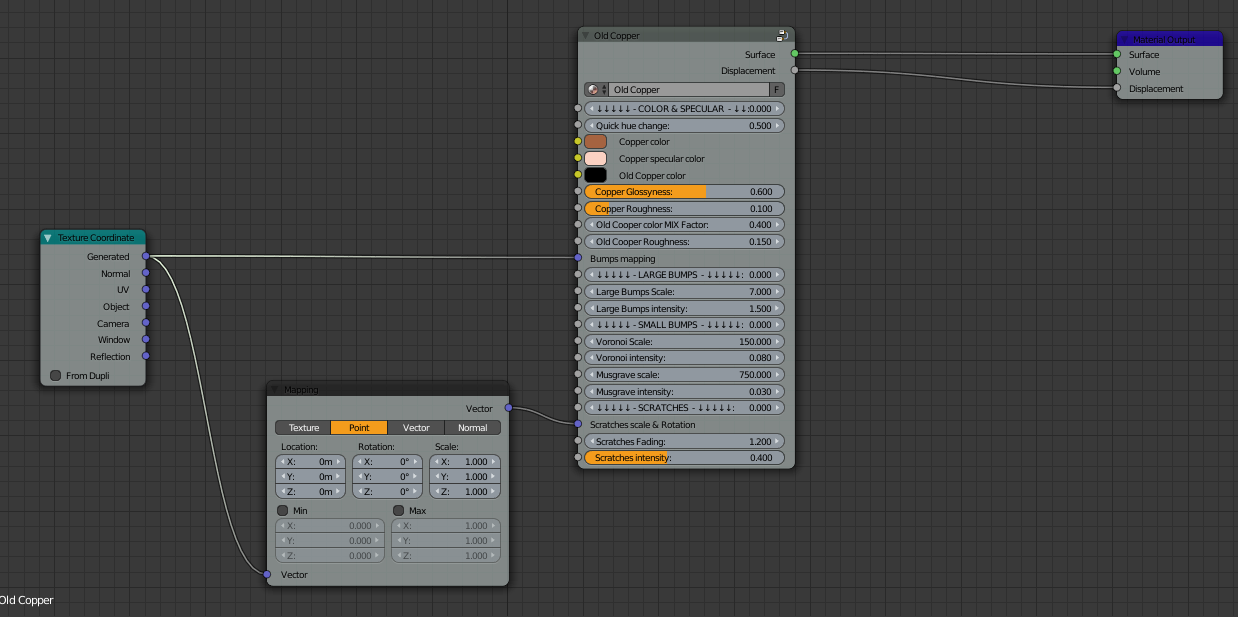Viewport: 1238px width, 617px height.
Task: Open the black Old Copper color swatch
Action: coord(596,176)
